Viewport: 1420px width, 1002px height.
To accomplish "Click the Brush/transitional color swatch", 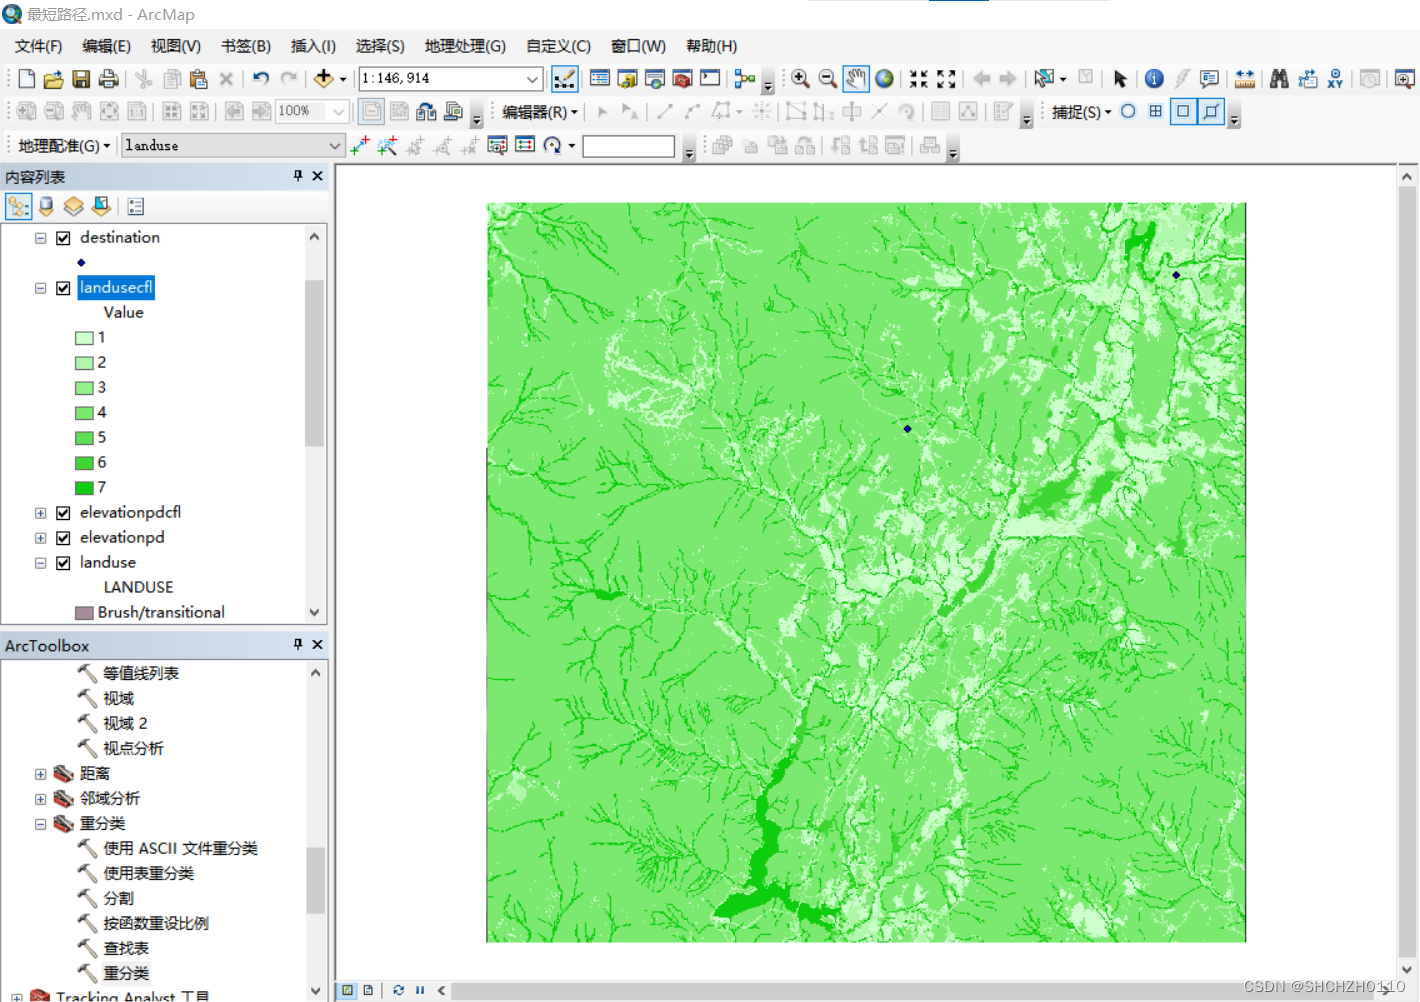I will click(x=84, y=613).
